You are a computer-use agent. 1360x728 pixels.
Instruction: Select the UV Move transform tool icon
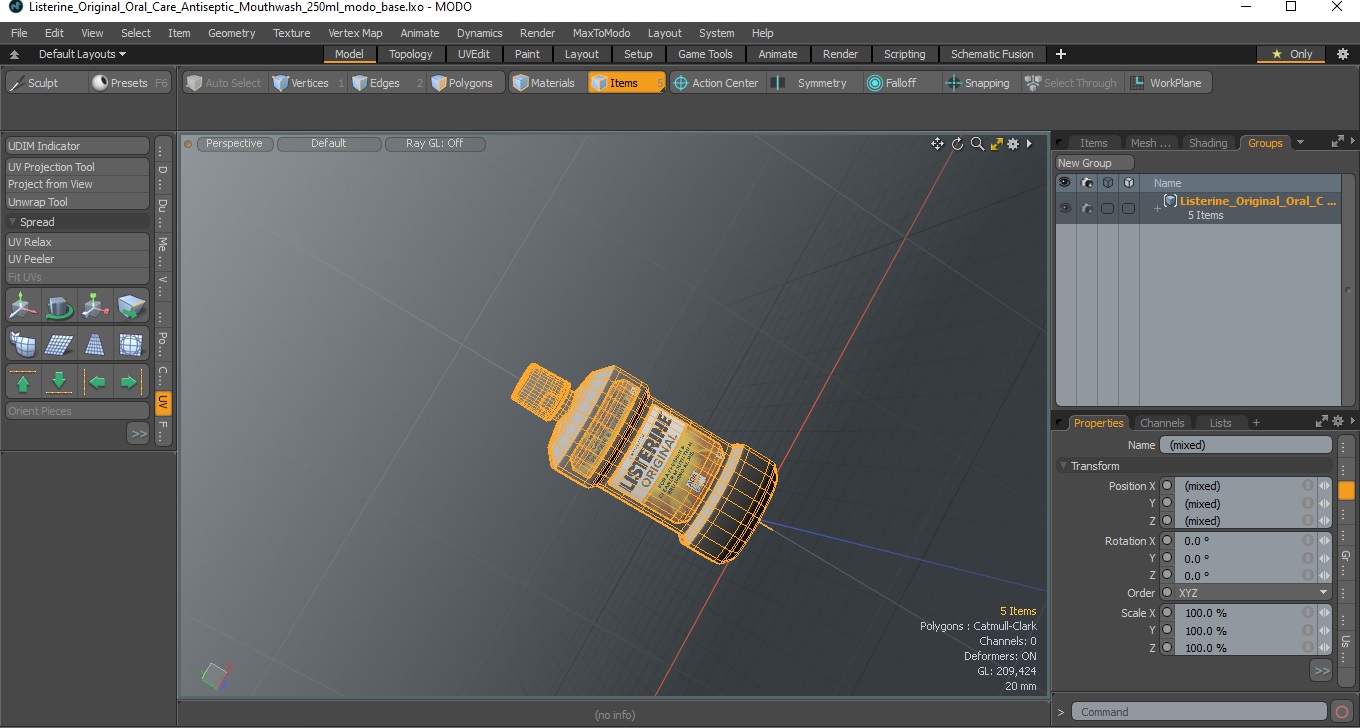tap(23, 306)
